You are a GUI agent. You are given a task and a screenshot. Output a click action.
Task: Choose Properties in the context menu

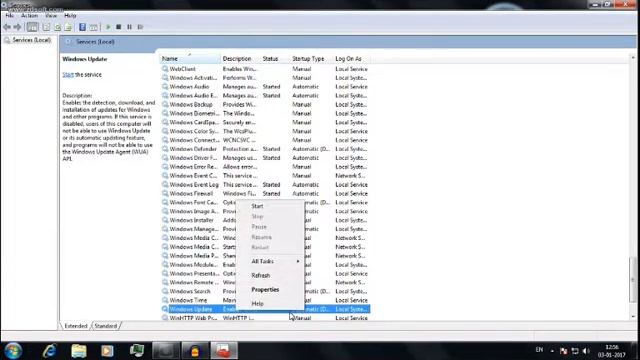270,289
